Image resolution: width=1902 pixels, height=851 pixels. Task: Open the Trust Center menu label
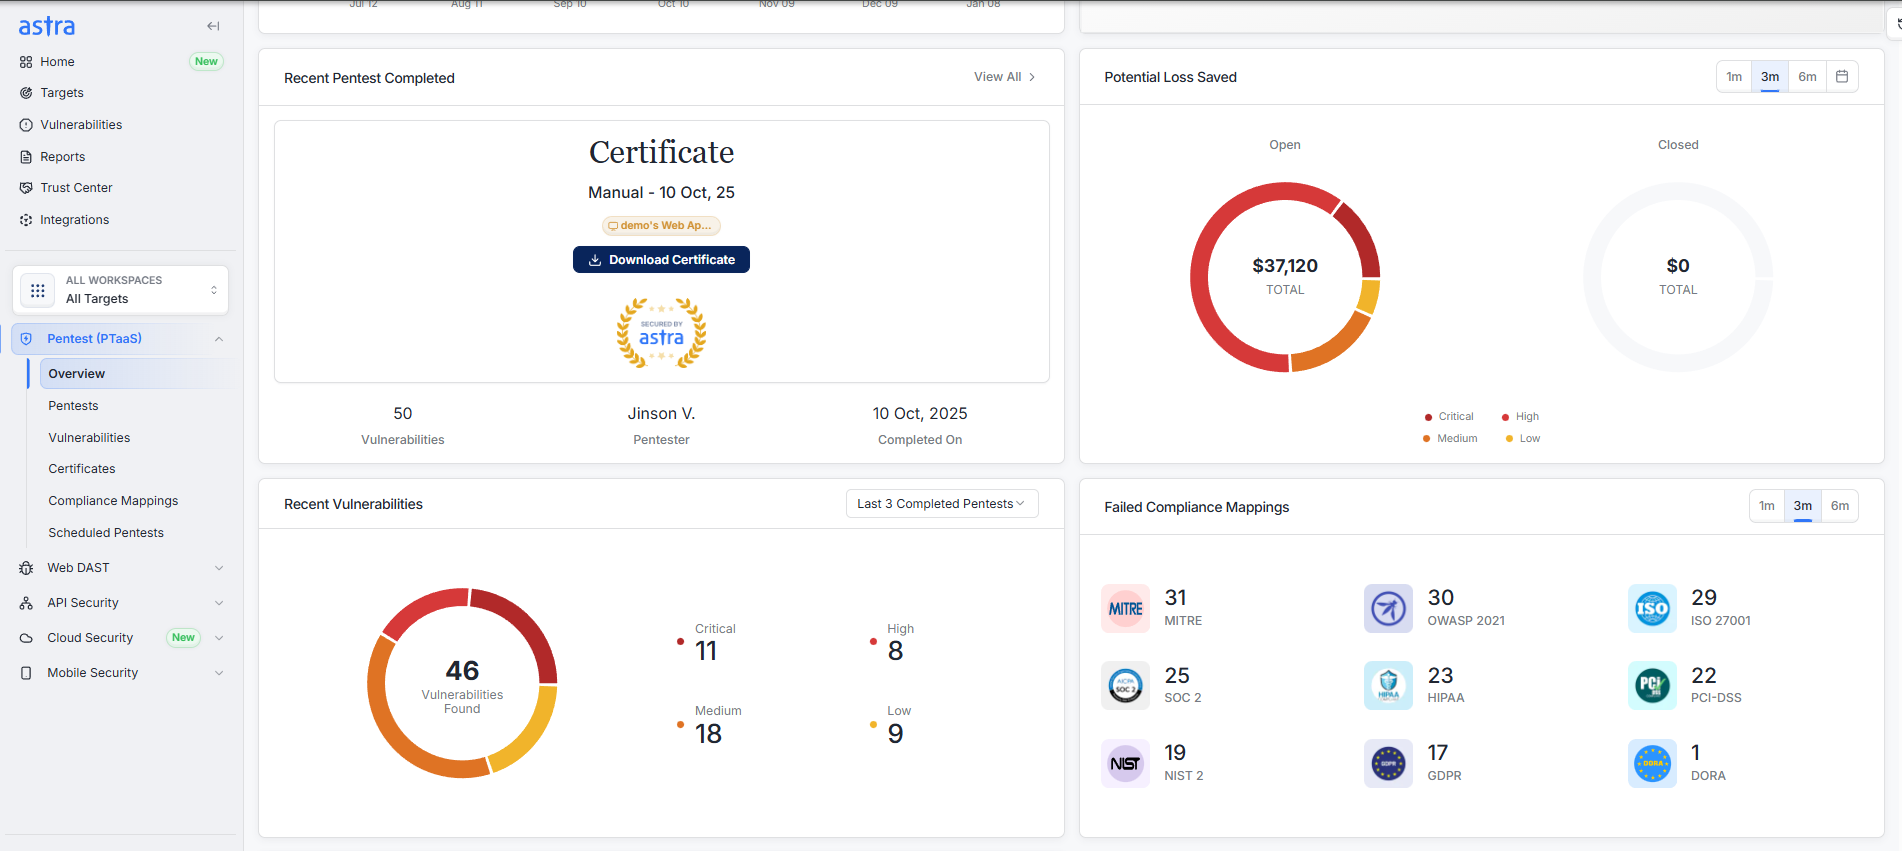point(76,188)
